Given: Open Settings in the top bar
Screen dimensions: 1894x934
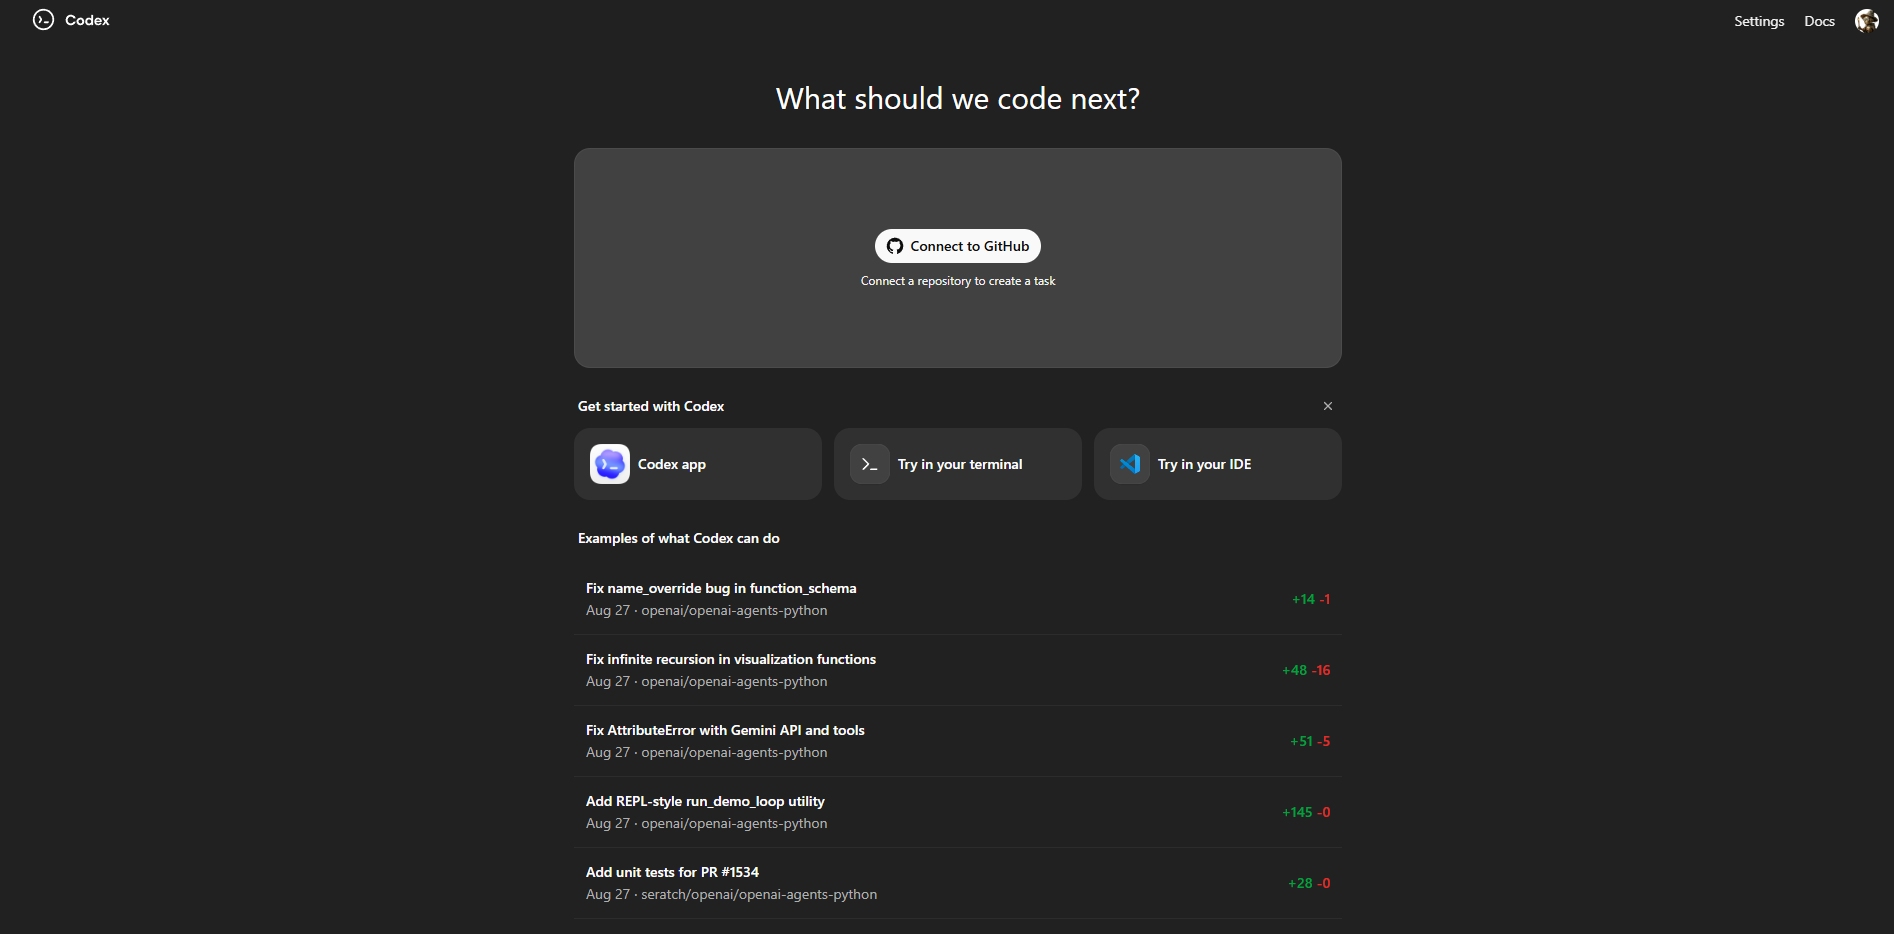Looking at the screenshot, I should 1759,21.
